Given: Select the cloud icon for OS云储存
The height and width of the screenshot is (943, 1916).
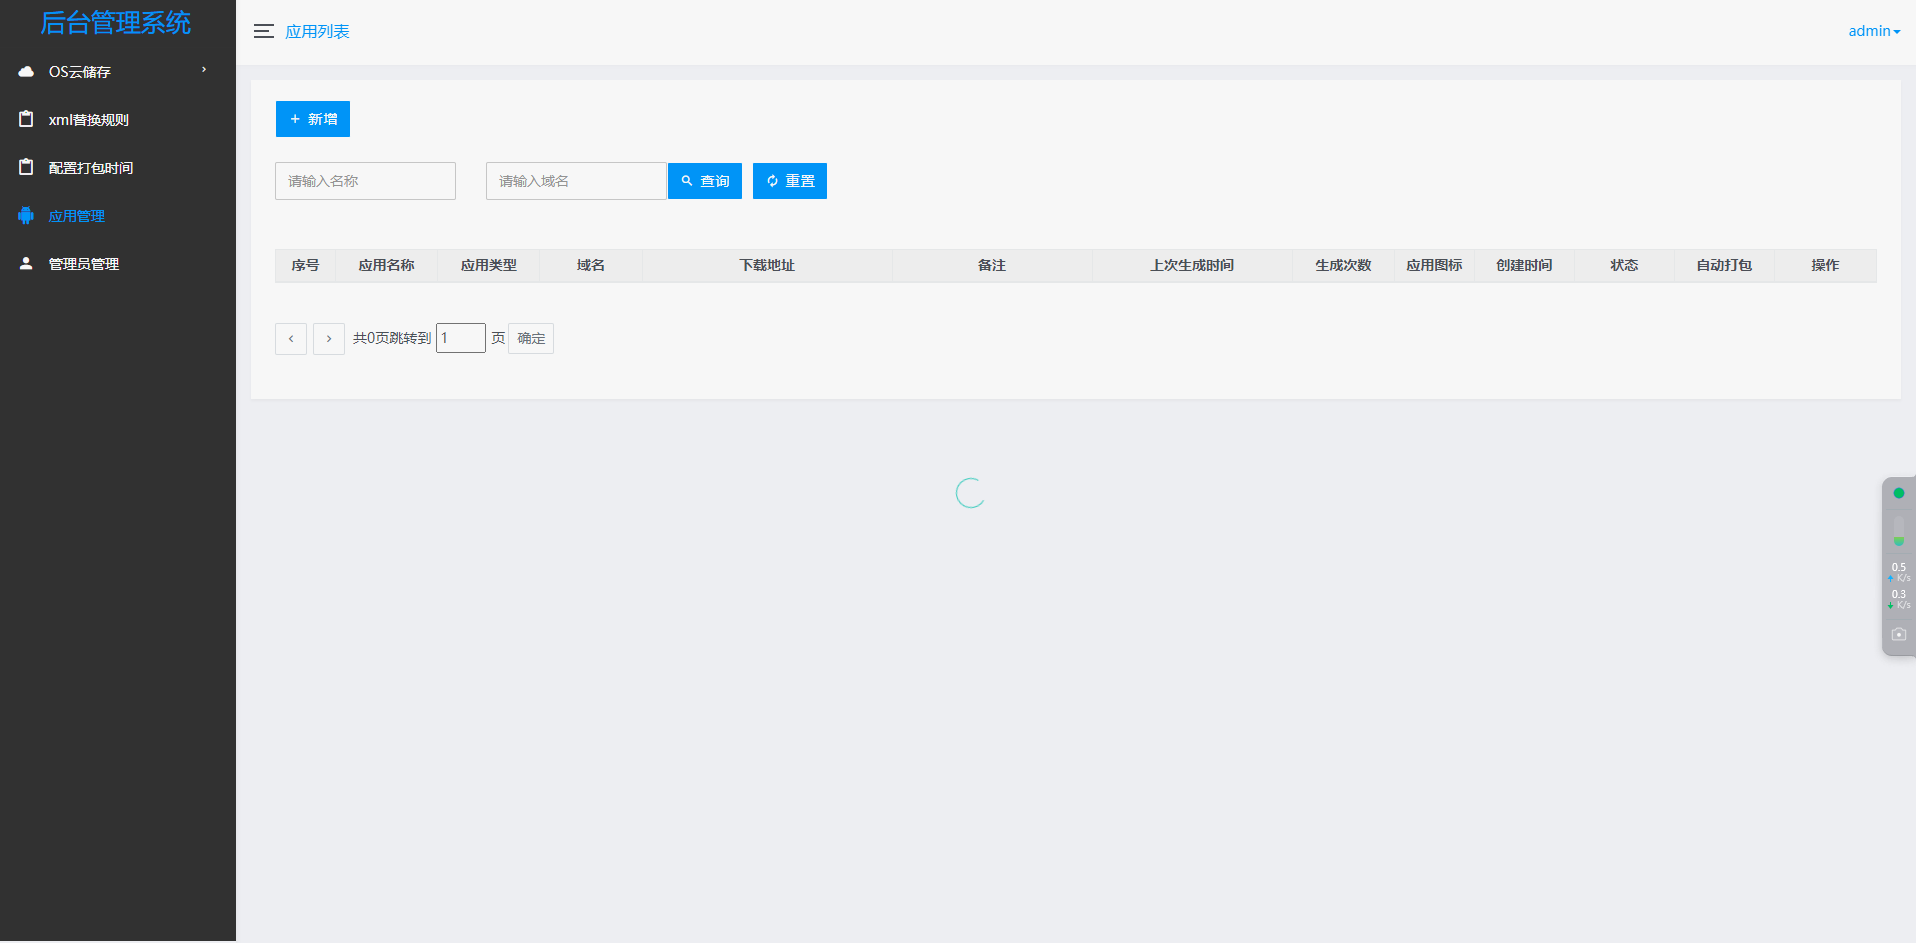Looking at the screenshot, I should (25, 71).
